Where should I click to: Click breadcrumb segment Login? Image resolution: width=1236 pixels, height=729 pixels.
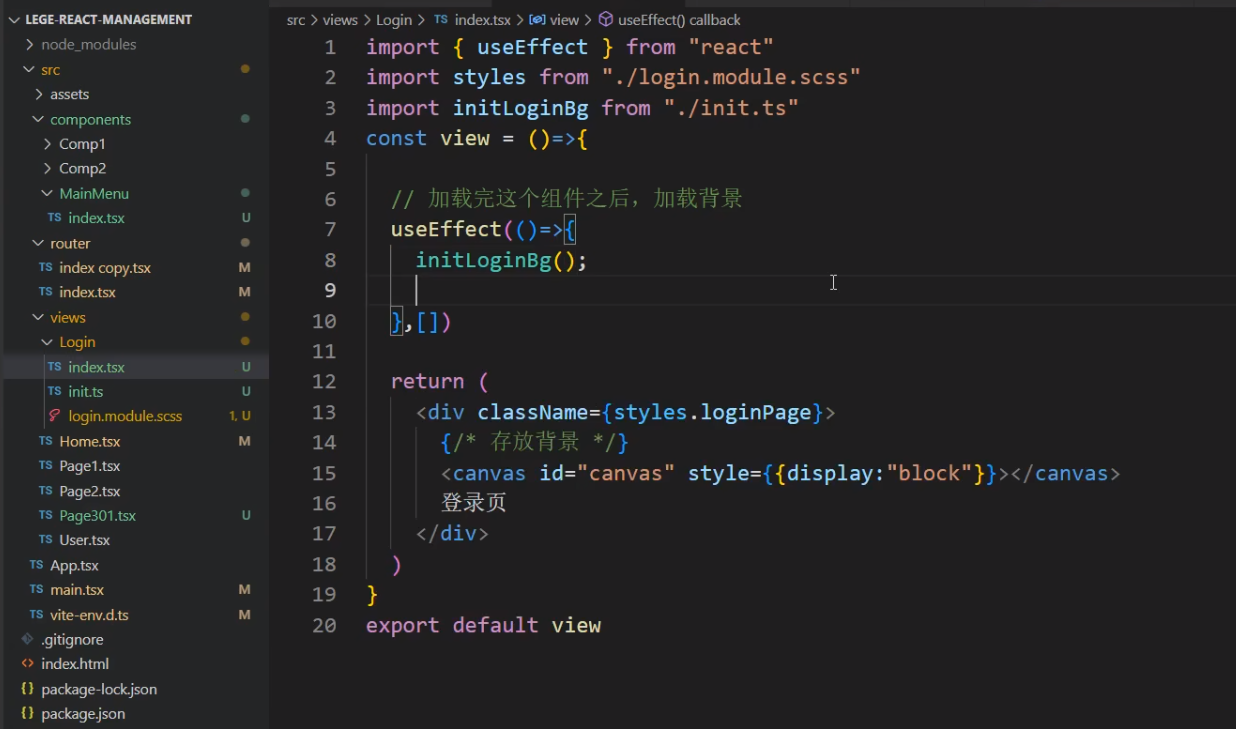pyautogui.click(x=394, y=20)
